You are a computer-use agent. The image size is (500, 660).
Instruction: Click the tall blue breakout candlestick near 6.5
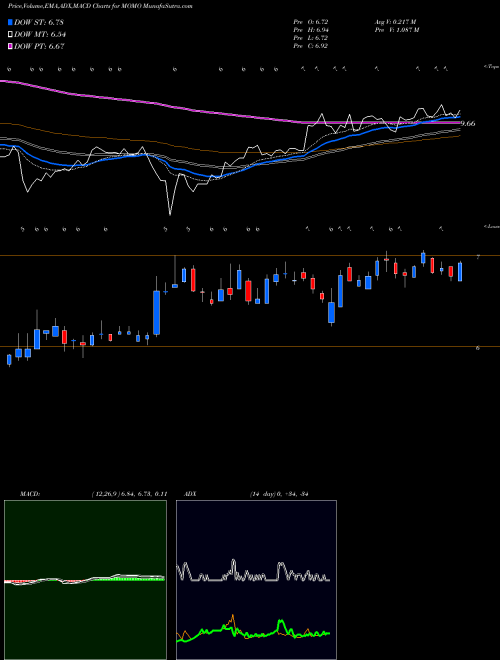[157, 313]
